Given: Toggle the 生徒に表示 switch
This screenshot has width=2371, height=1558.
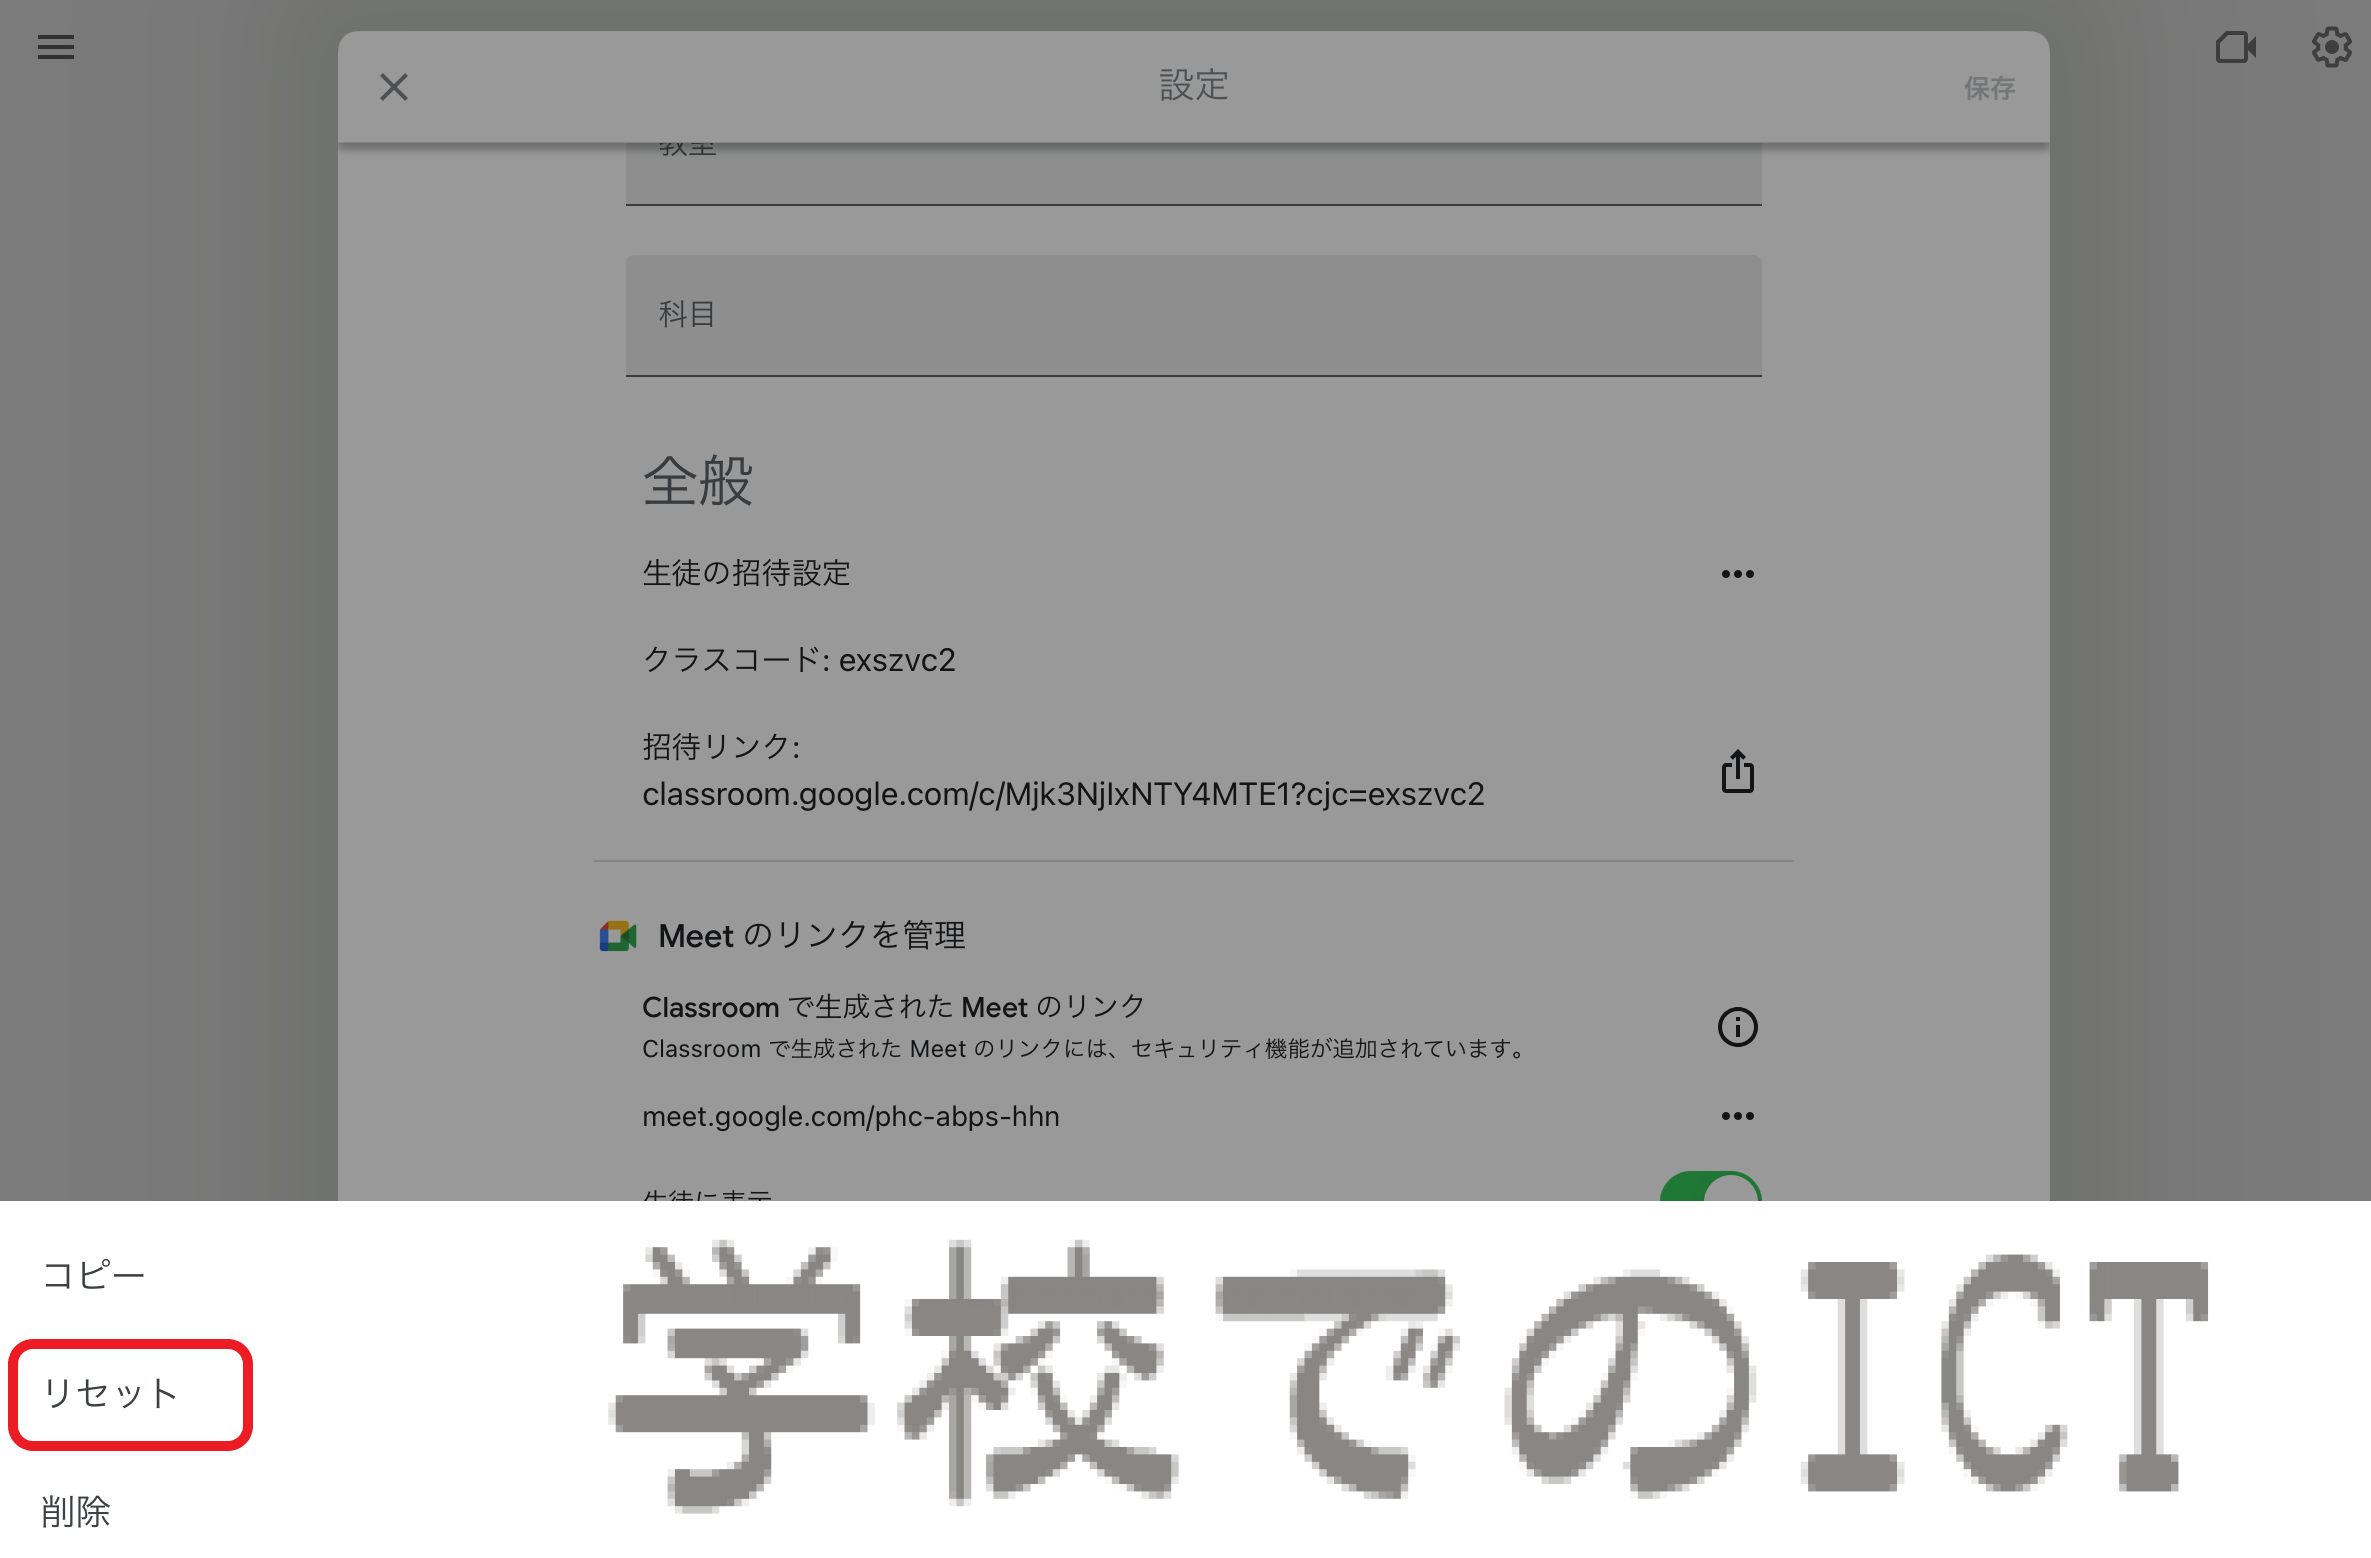Looking at the screenshot, I should pos(1710,1187).
